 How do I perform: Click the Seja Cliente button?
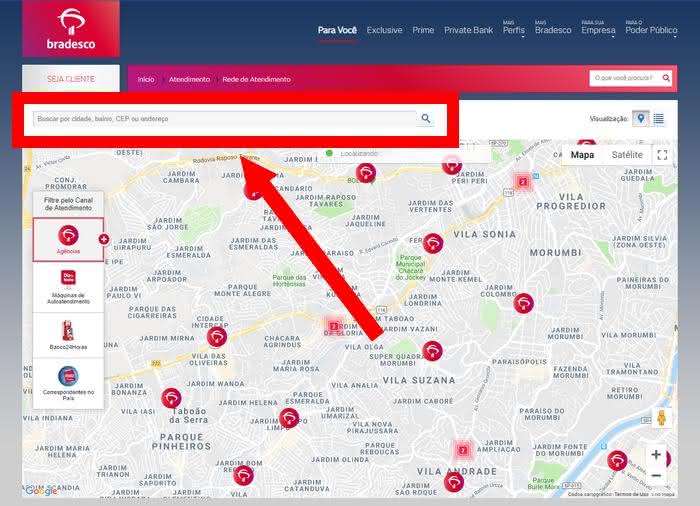pos(71,79)
